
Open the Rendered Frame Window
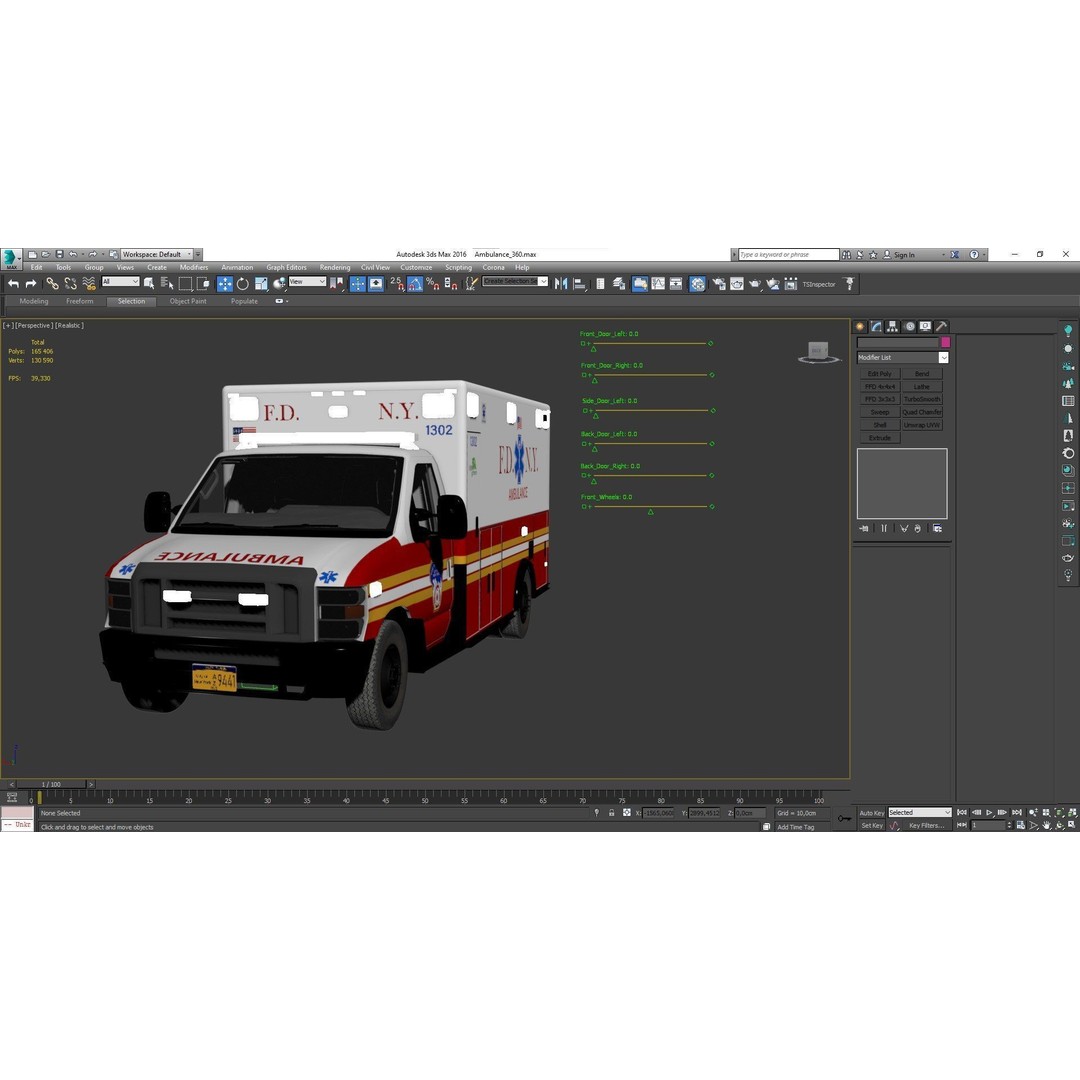pyautogui.click(x=737, y=284)
